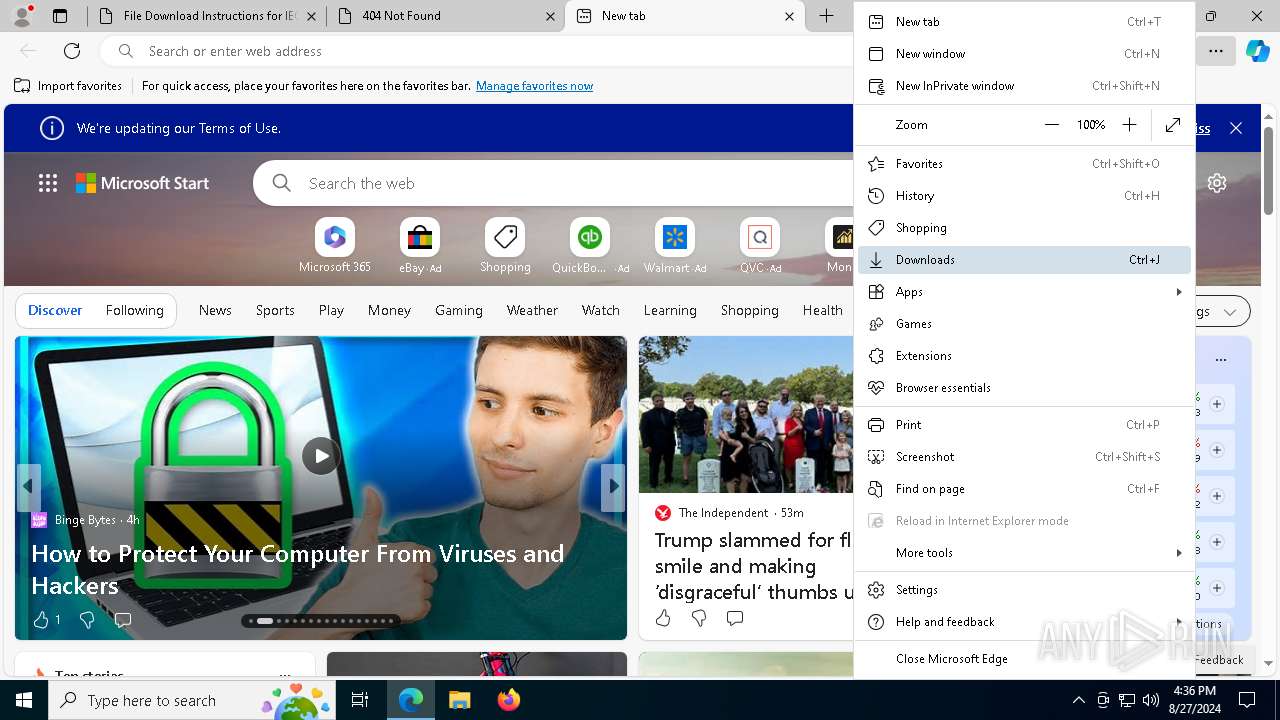1280x720 pixels.
Task: Switch to 404 Not Found tab
Action: coord(445,16)
